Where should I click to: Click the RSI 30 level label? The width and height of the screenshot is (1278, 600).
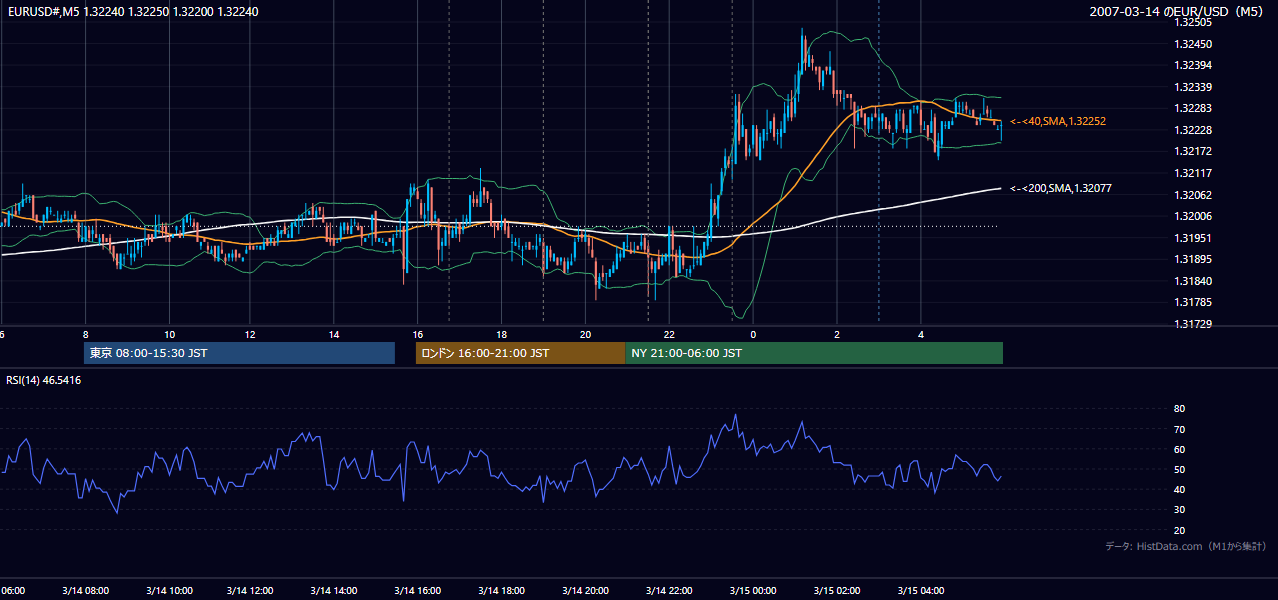pyautogui.click(x=1179, y=510)
